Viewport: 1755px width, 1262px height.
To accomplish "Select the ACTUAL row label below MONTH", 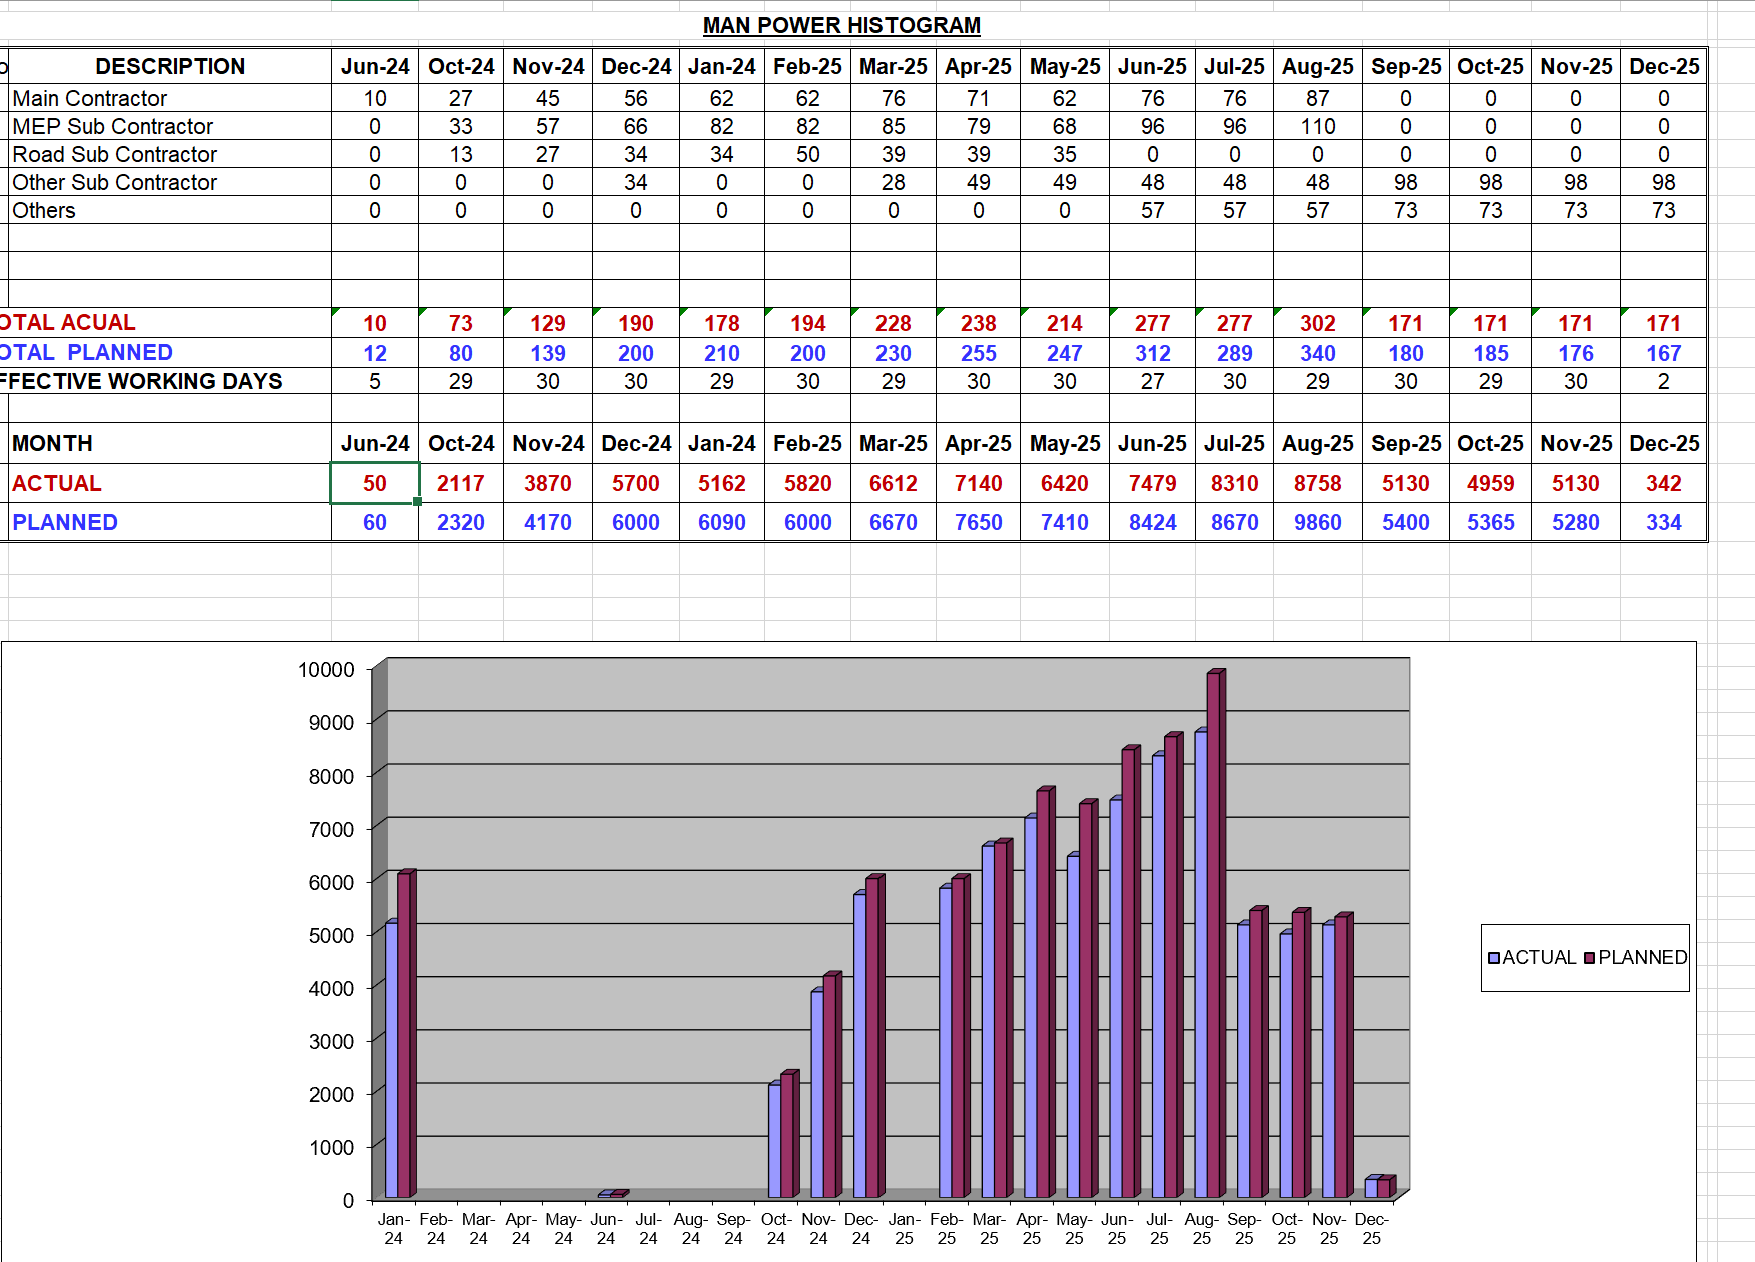I will tap(56, 483).
